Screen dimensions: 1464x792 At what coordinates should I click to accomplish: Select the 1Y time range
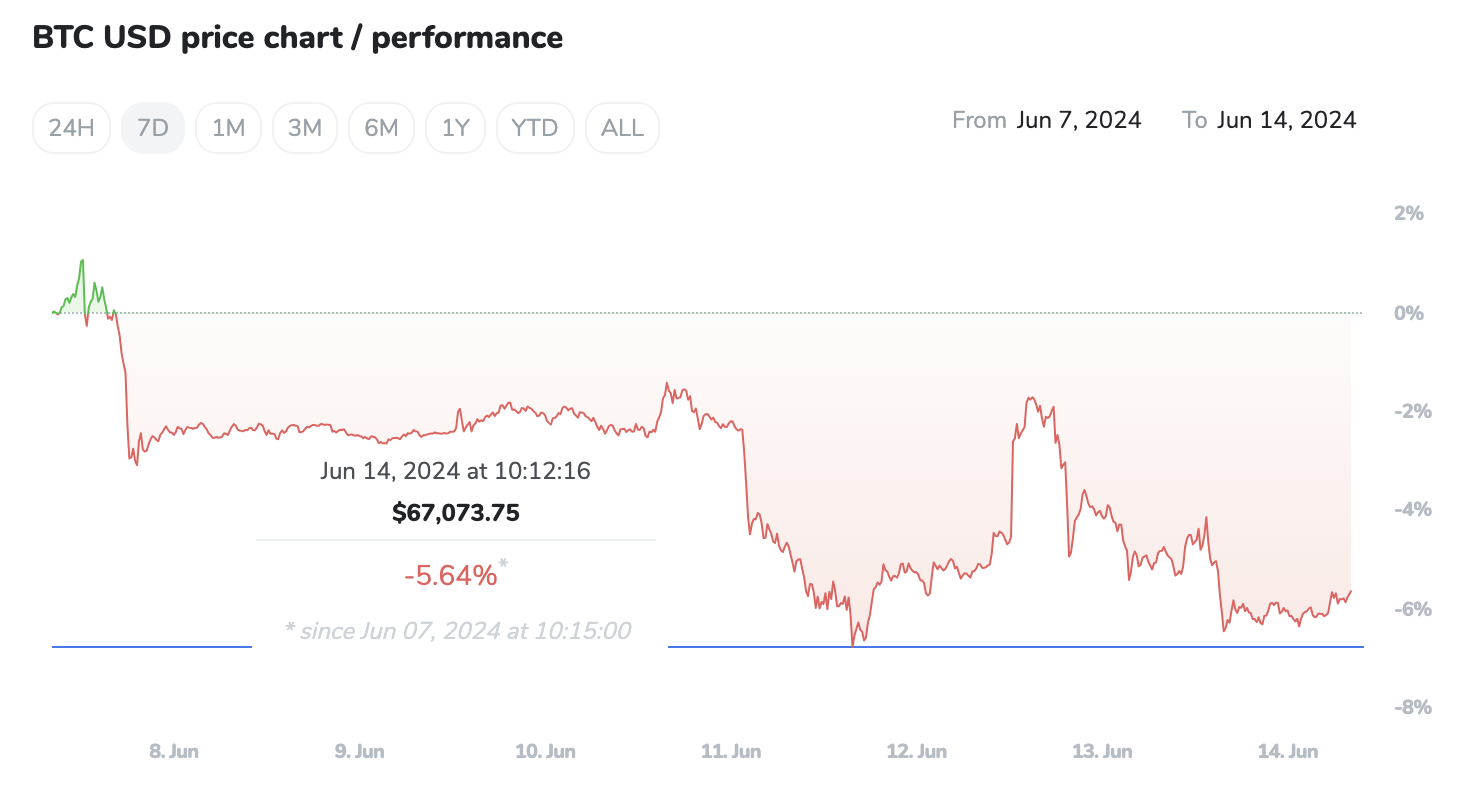click(455, 127)
